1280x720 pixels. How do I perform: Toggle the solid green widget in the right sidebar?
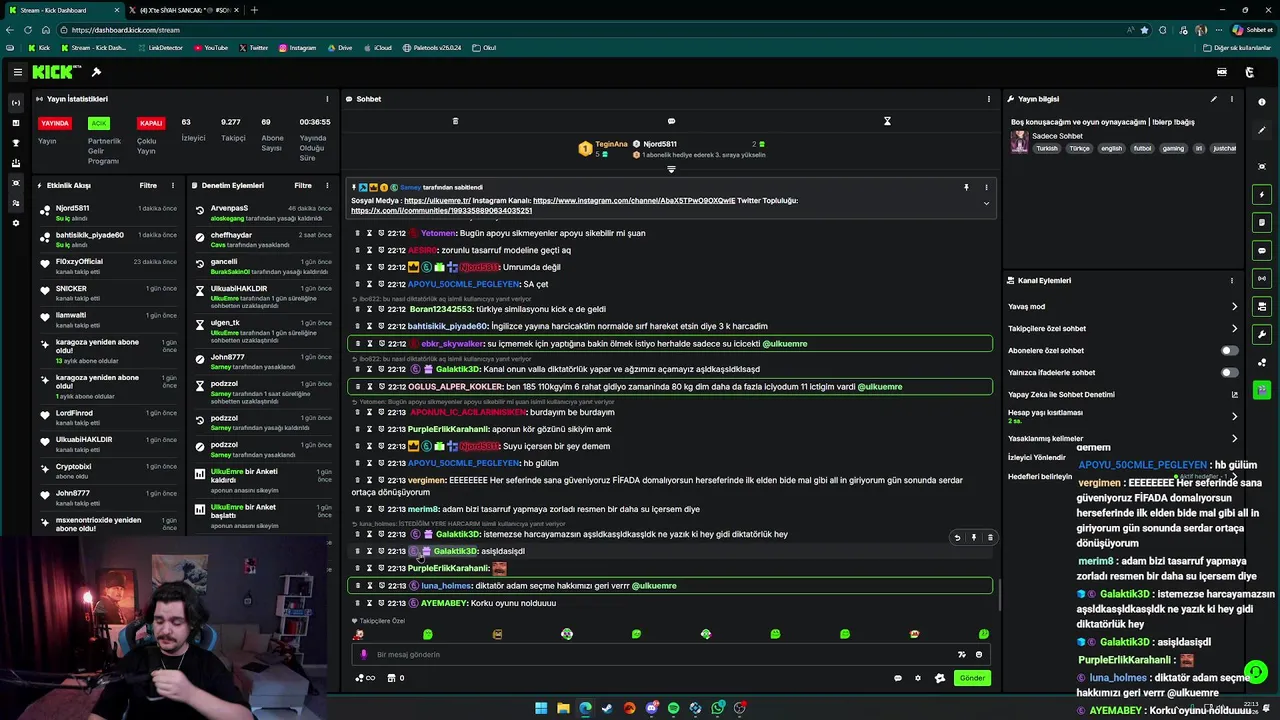click(1262, 391)
